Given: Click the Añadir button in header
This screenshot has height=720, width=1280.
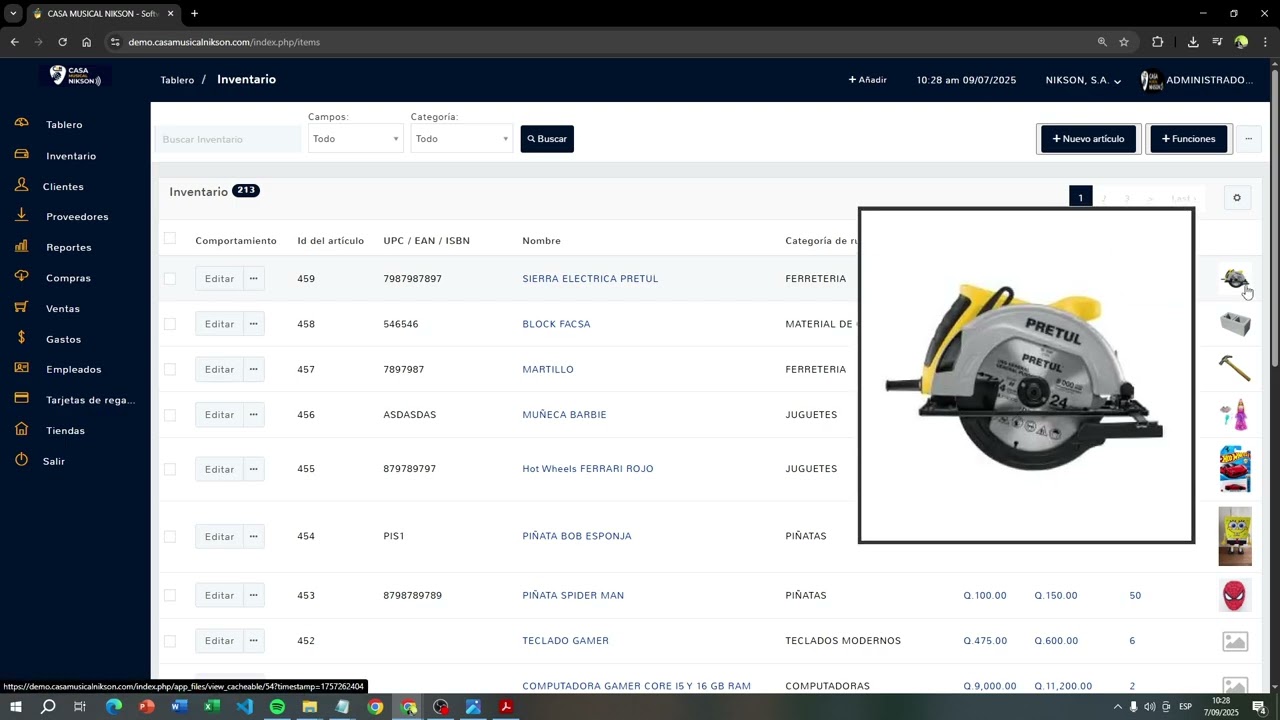Looking at the screenshot, I should pyautogui.click(x=868, y=80).
